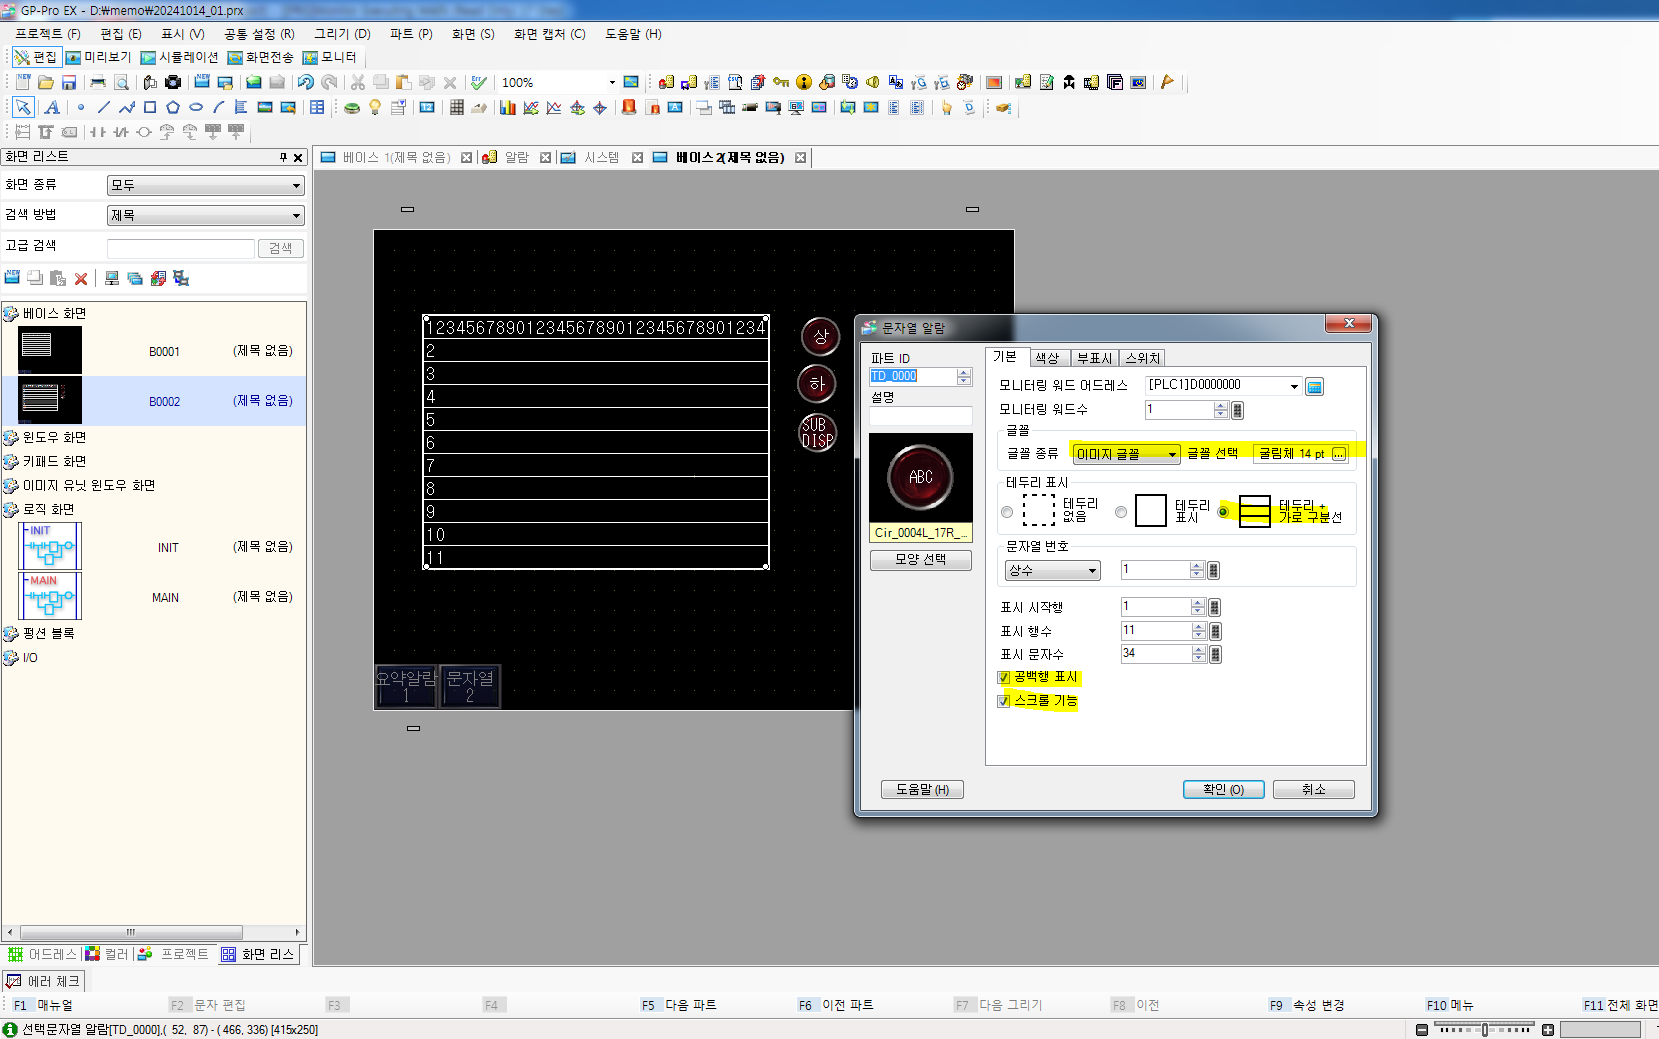Select the arrow pointer tool
The height and width of the screenshot is (1039, 1659).
click(23, 107)
